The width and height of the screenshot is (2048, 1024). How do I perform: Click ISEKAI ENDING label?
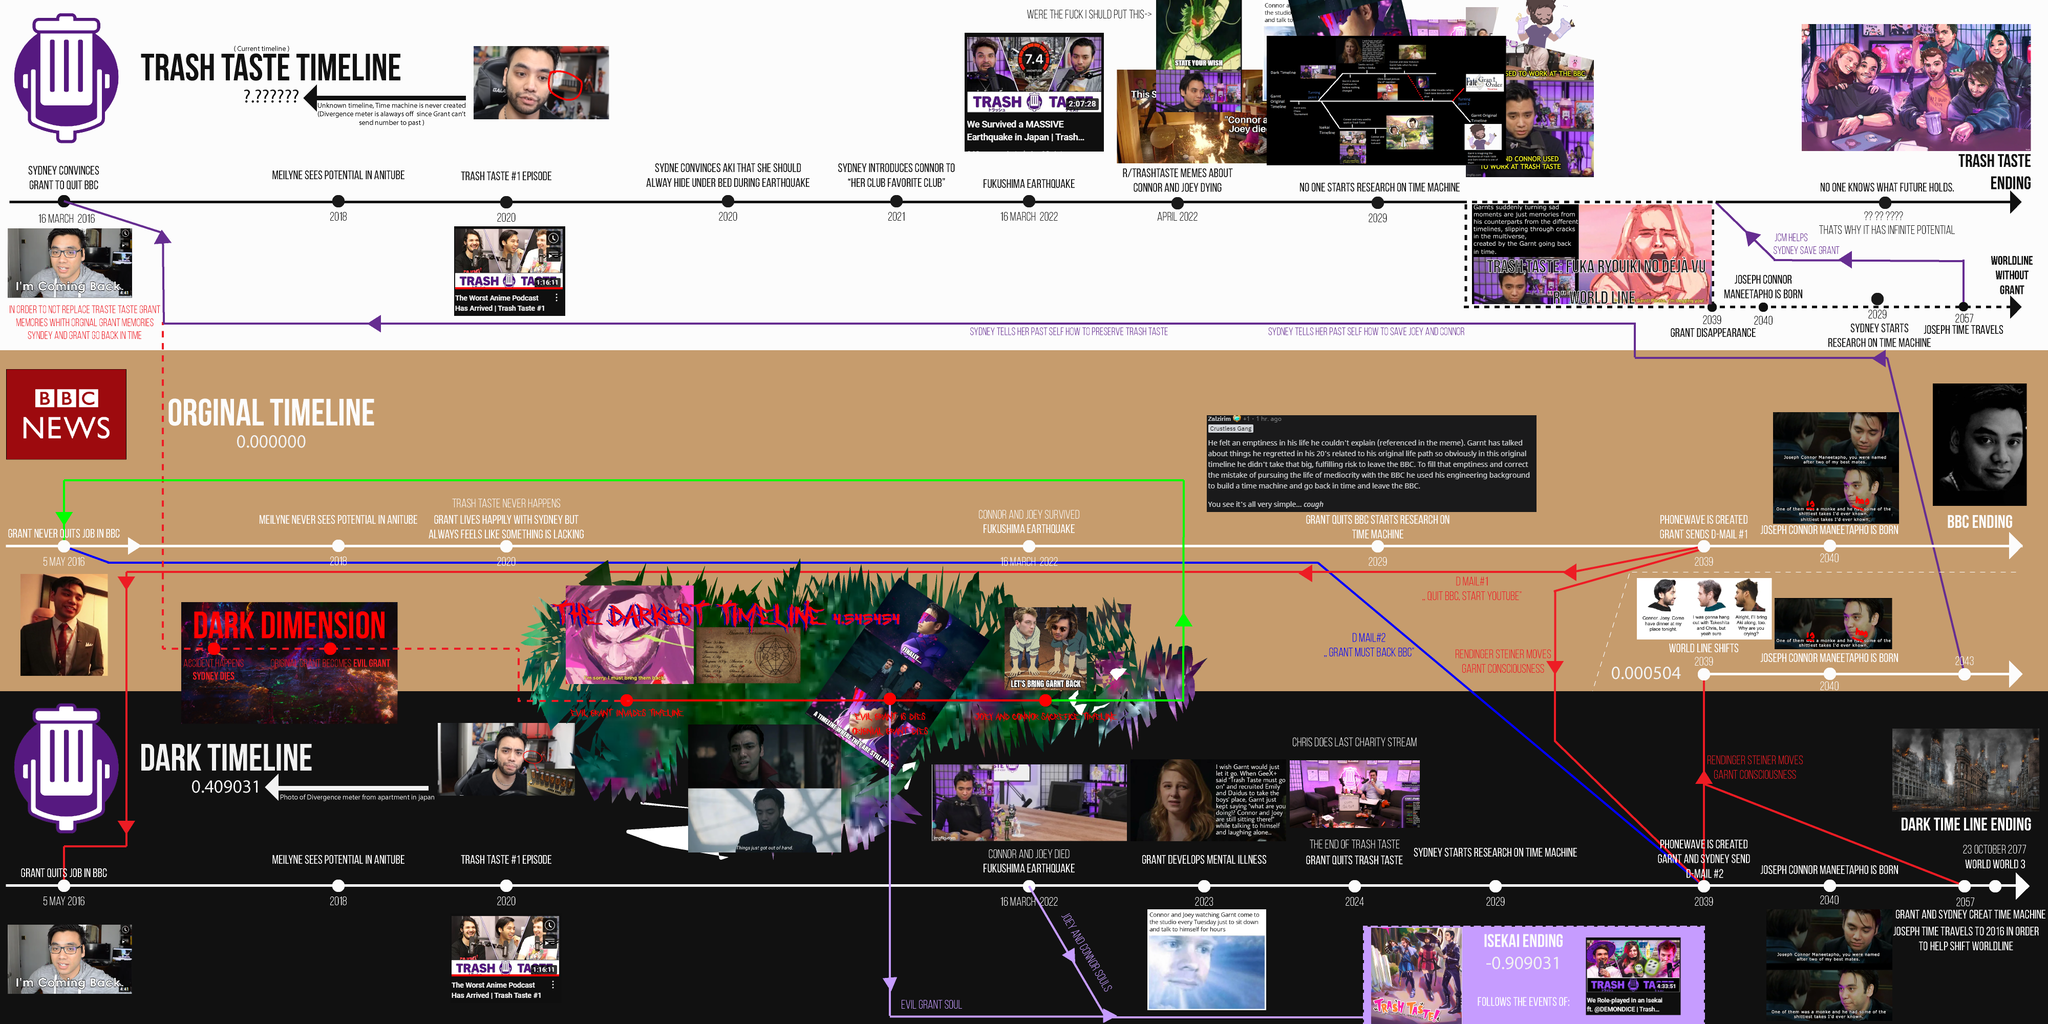coord(1523,941)
